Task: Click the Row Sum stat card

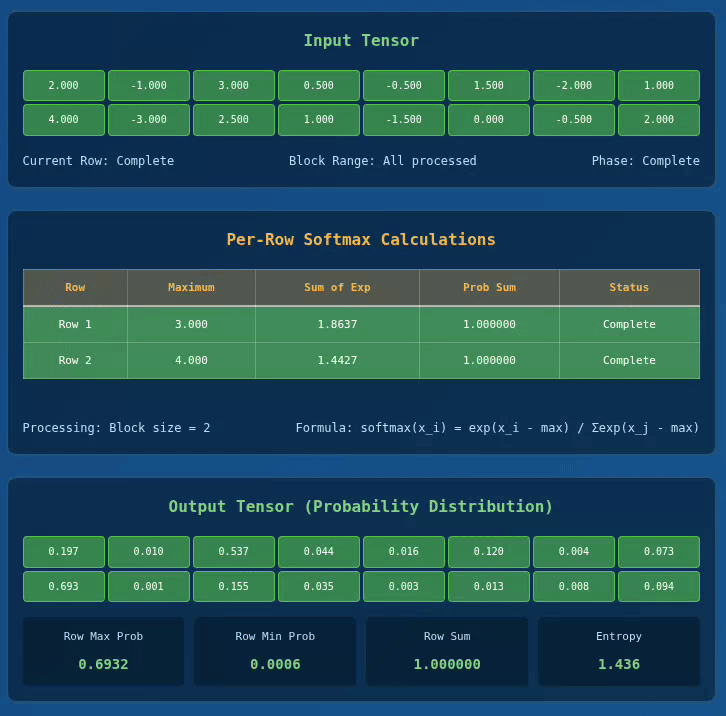Action: coord(447,651)
